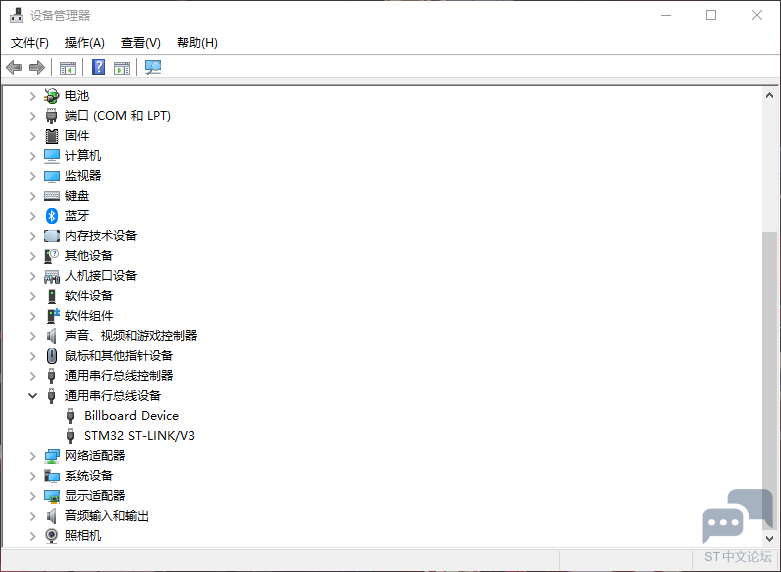
Task: Select the 显示适配器 label
Action: (95, 496)
